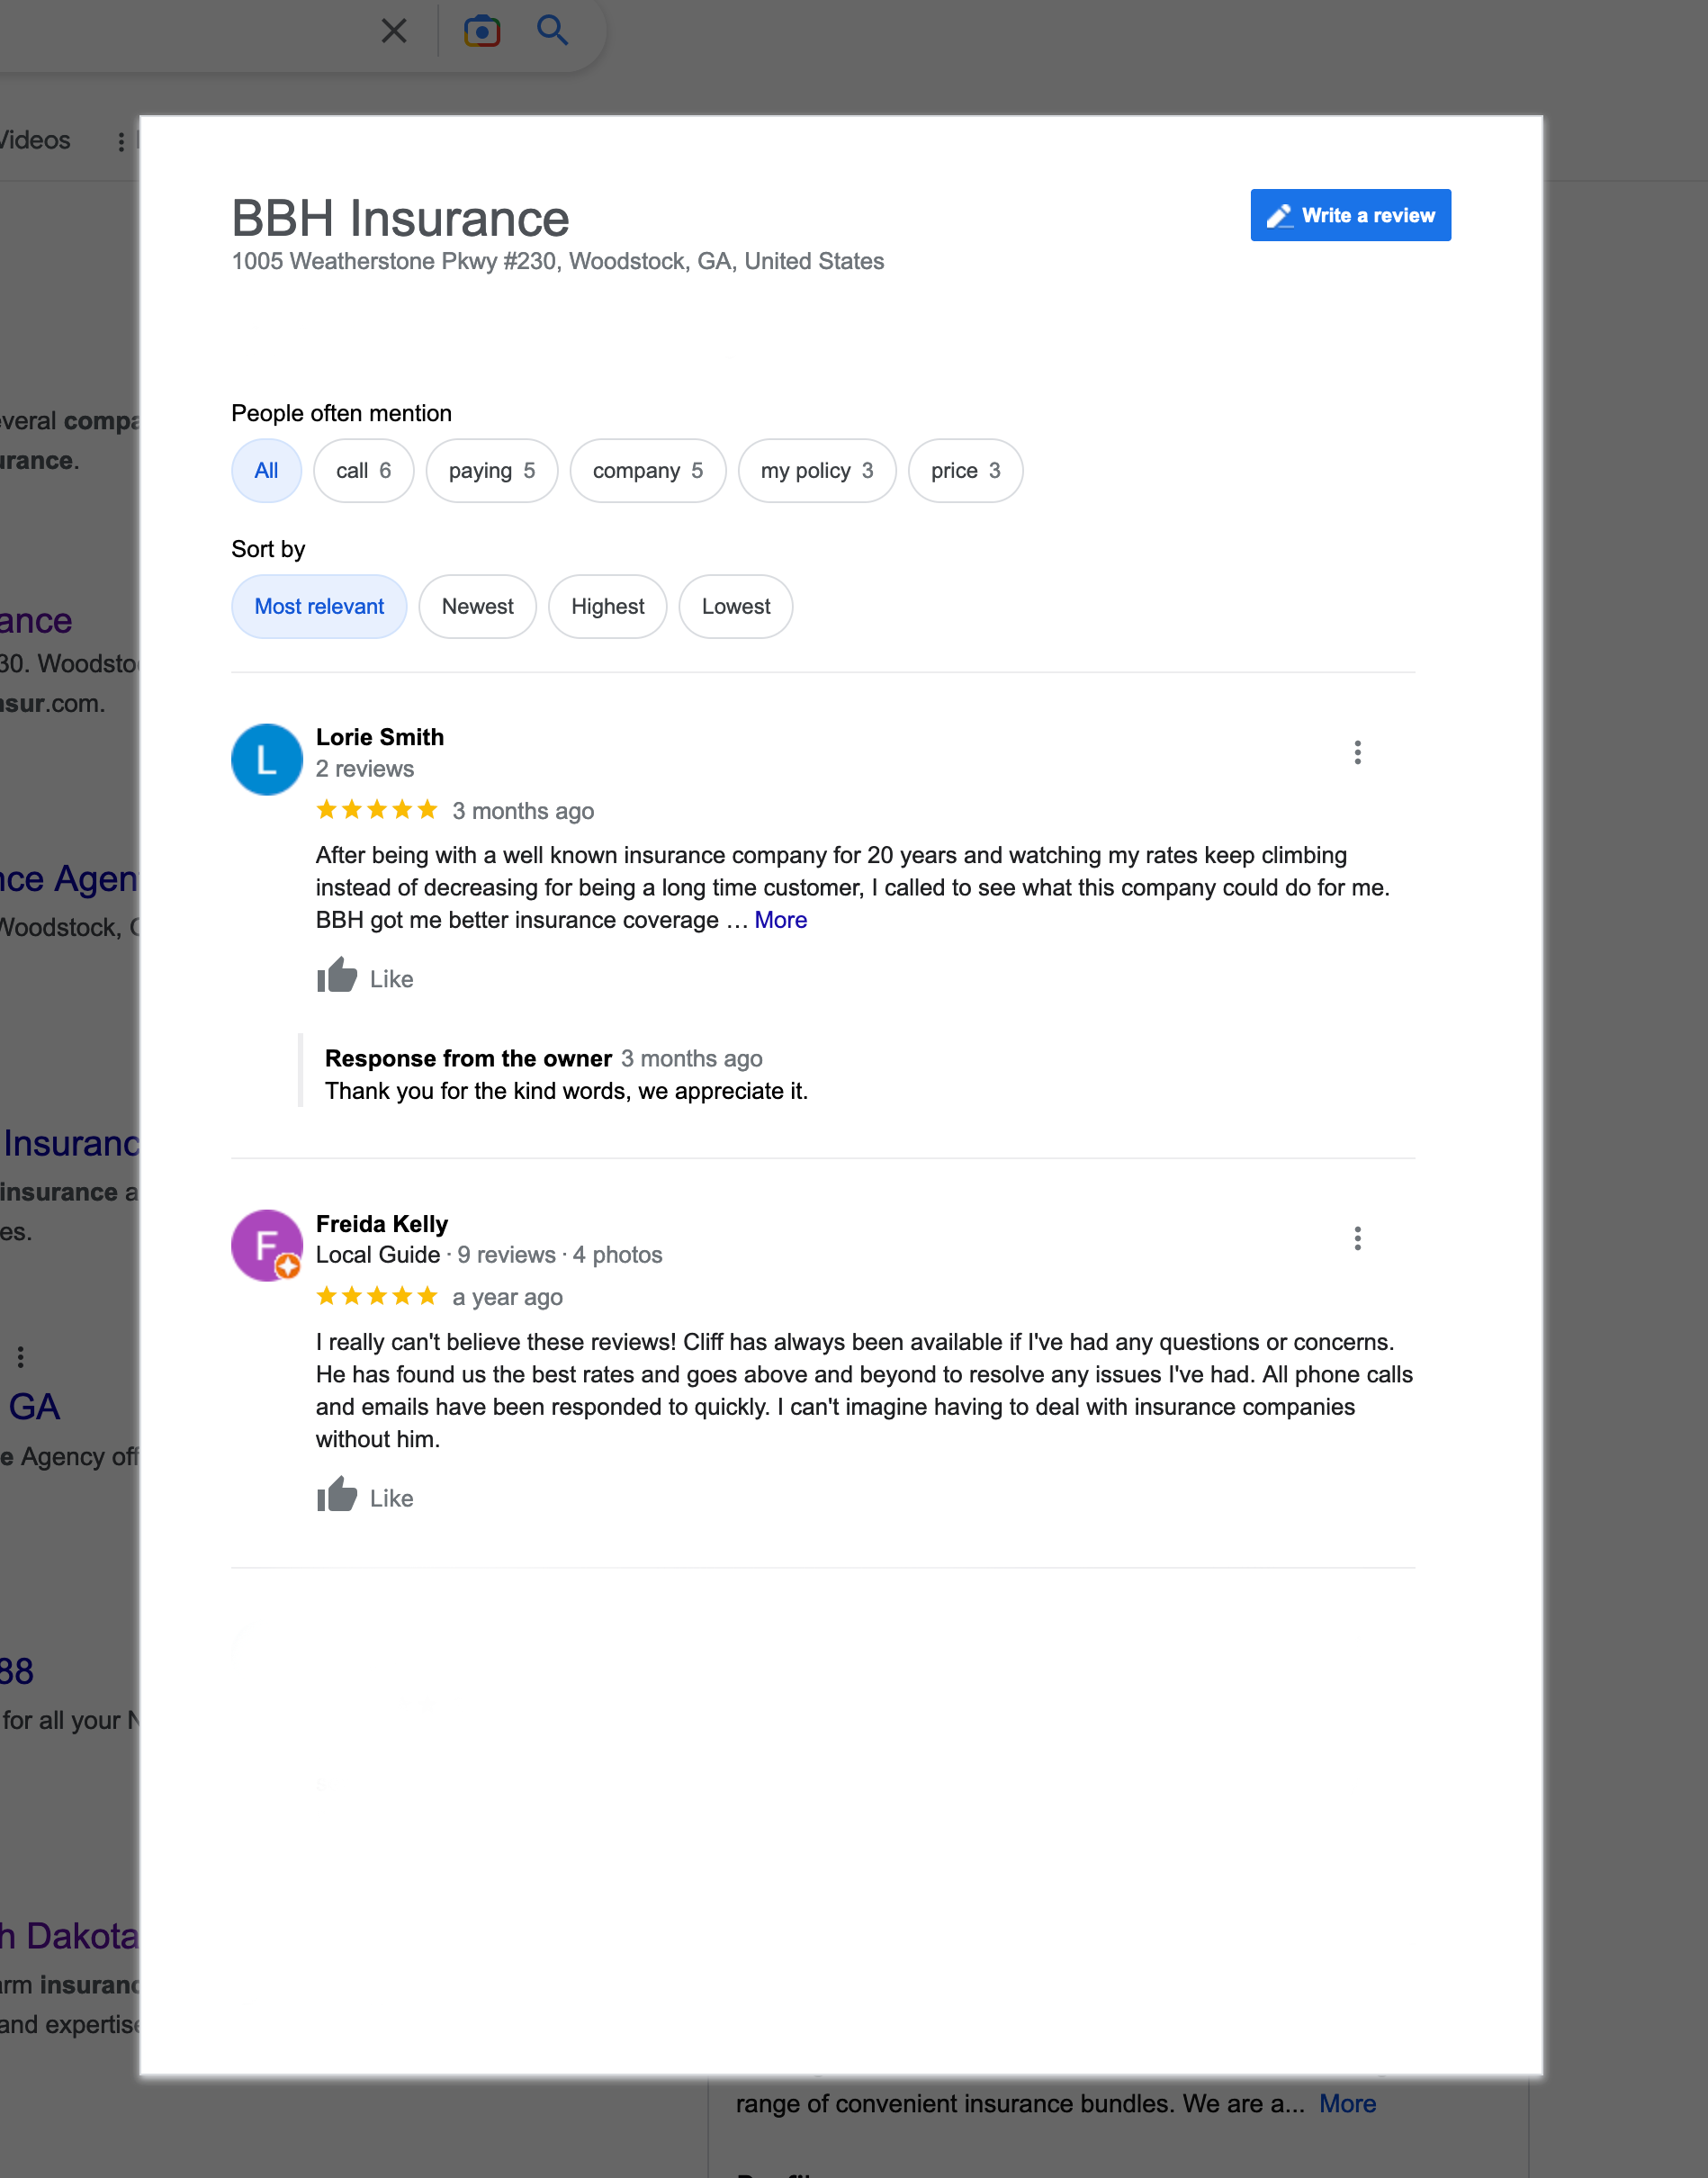This screenshot has height=2178, width=1708.
Task: Open options menu for Freida Kelly's review
Action: tap(1357, 1239)
